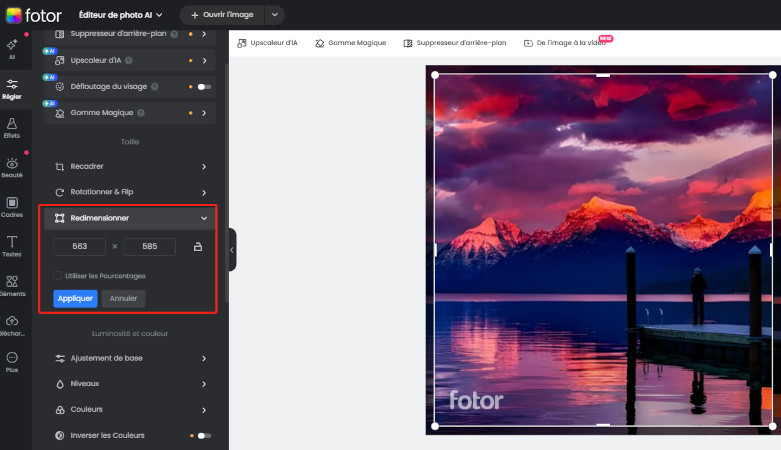This screenshot has height=450, width=781.
Task: Open the upload (Téléchar...) sidebar tab
Action: coord(12,325)
